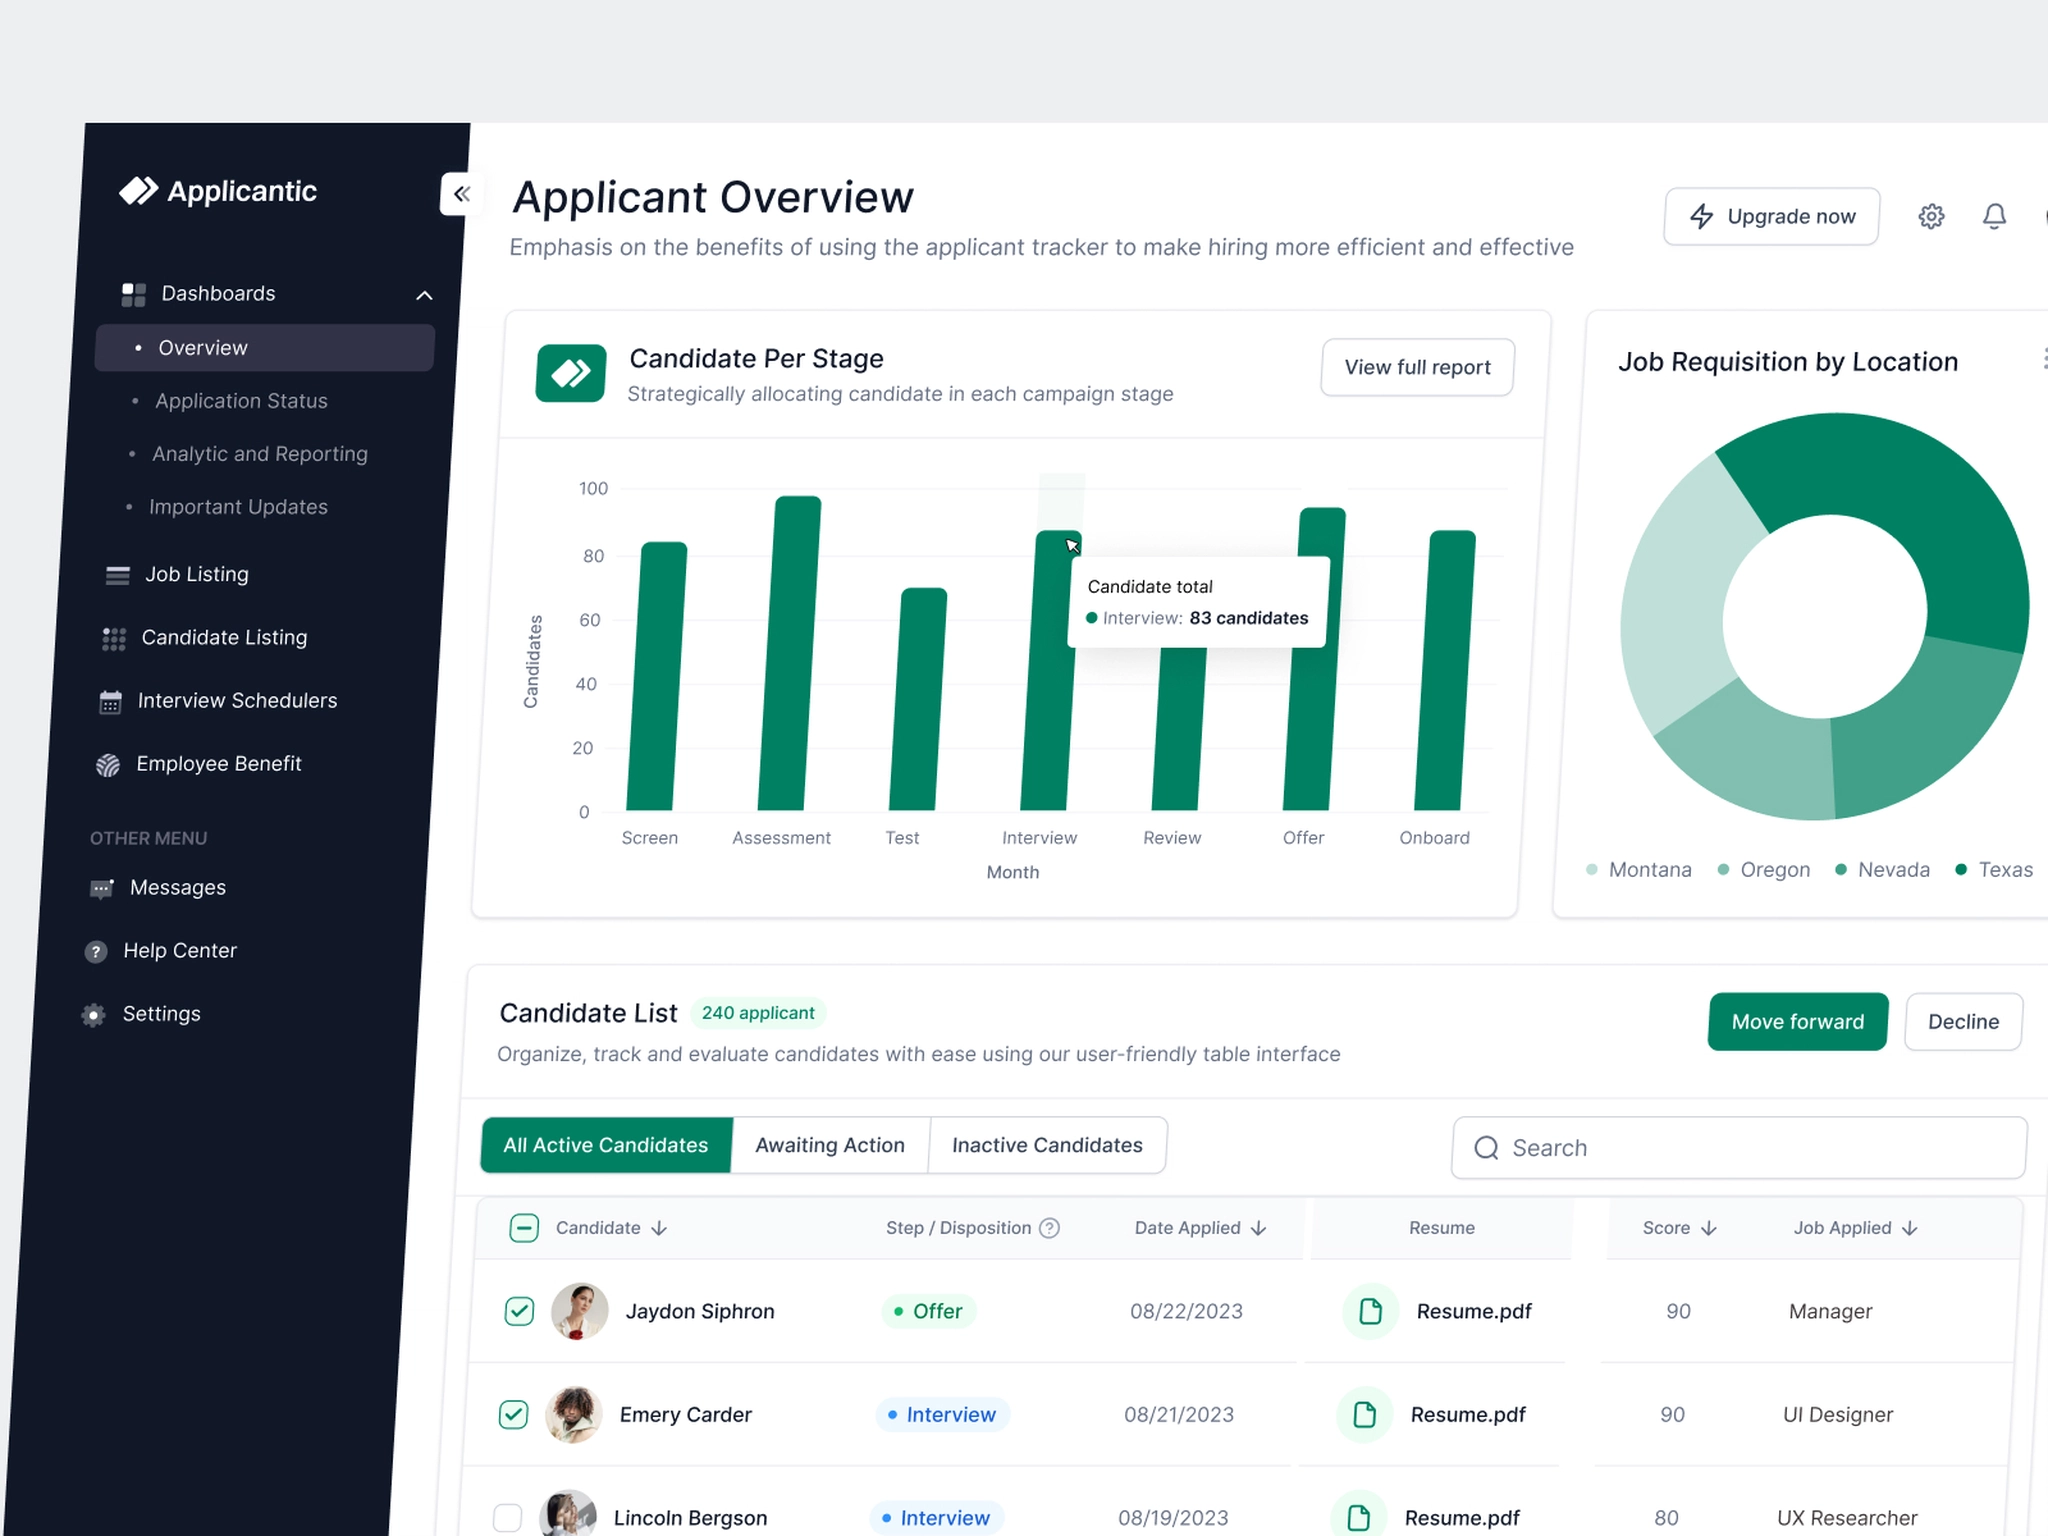
Task: Click the Settings gear icon in sidebar
Action: click(x=93, y=1015)
